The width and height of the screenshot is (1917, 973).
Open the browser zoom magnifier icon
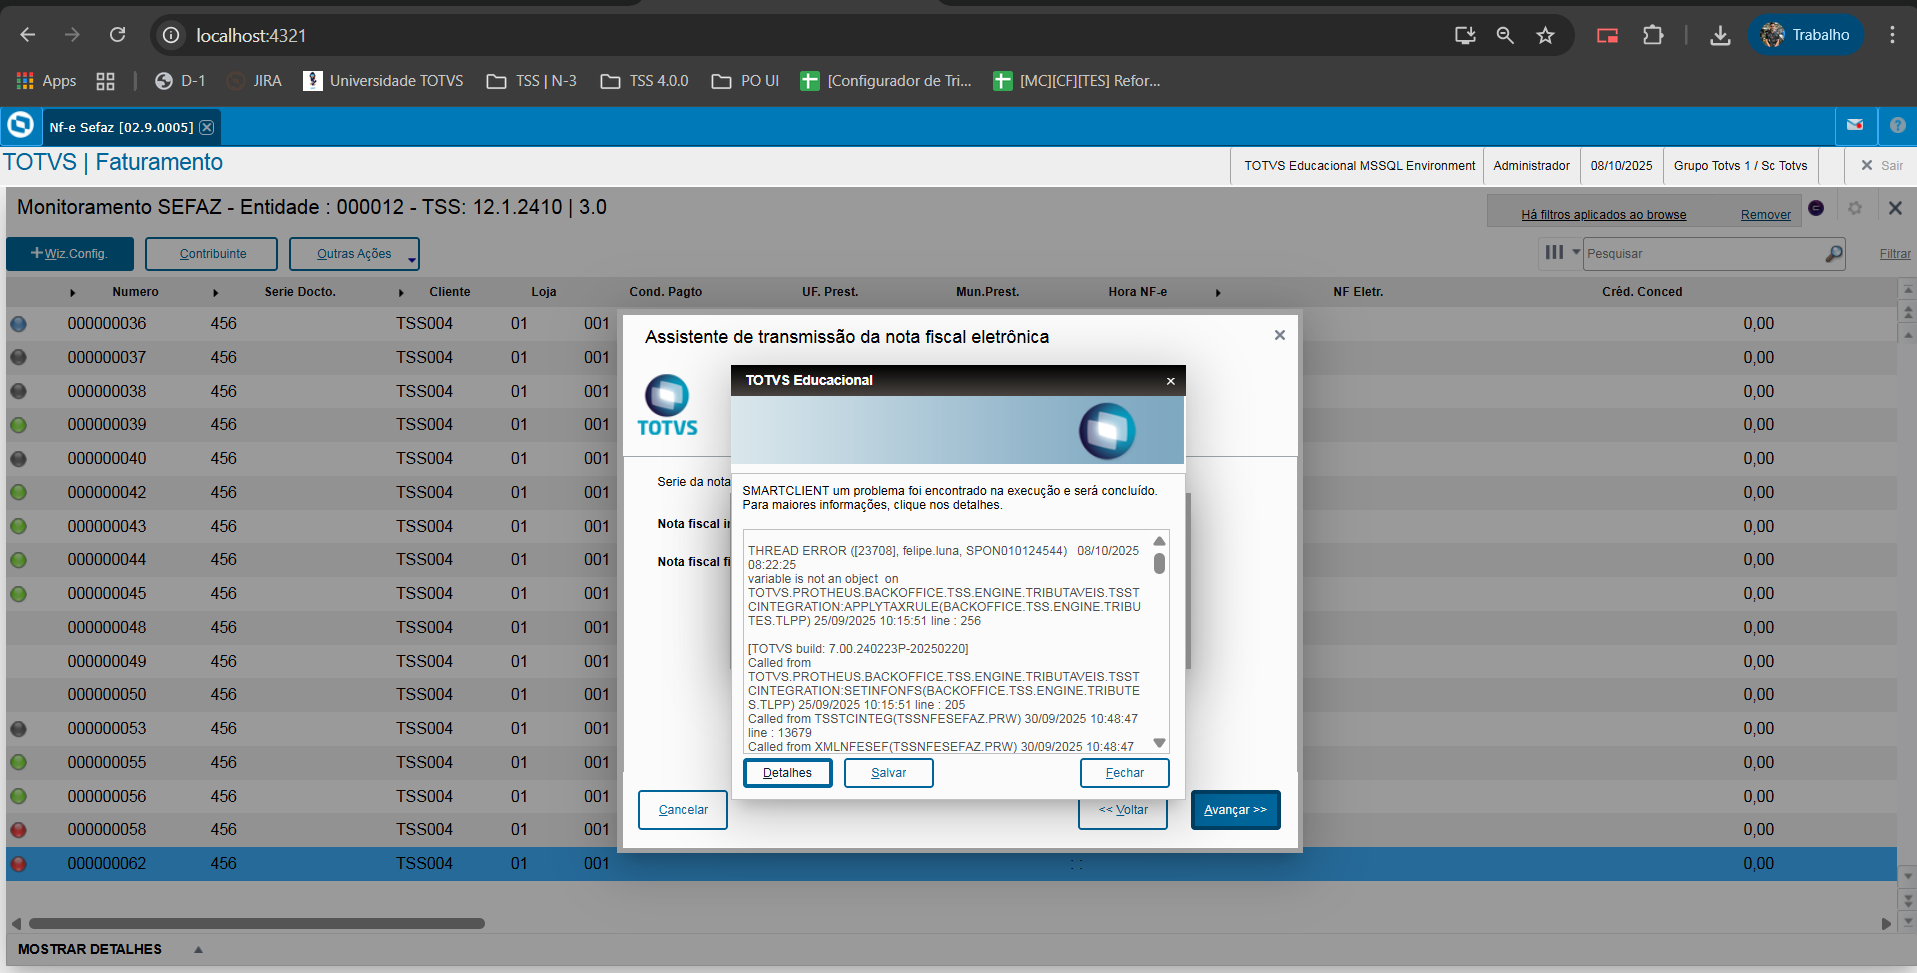(x=1505, y=35)
